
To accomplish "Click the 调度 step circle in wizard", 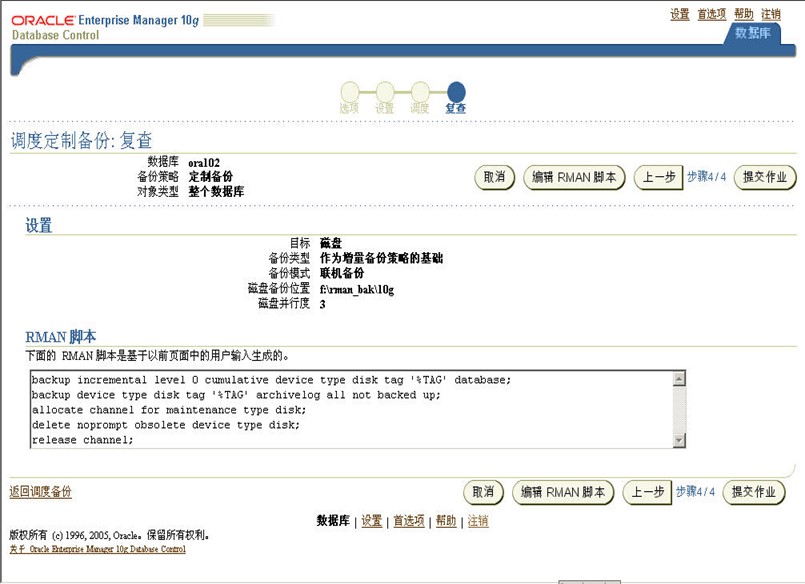I will tap(420, 92).
